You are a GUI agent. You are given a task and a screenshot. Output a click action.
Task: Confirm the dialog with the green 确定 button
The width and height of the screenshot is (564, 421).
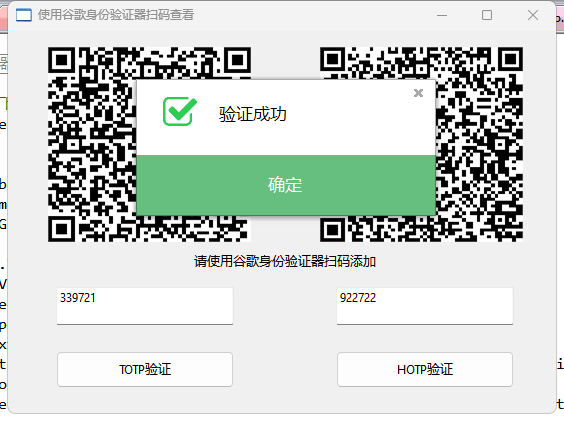point(286,185)
